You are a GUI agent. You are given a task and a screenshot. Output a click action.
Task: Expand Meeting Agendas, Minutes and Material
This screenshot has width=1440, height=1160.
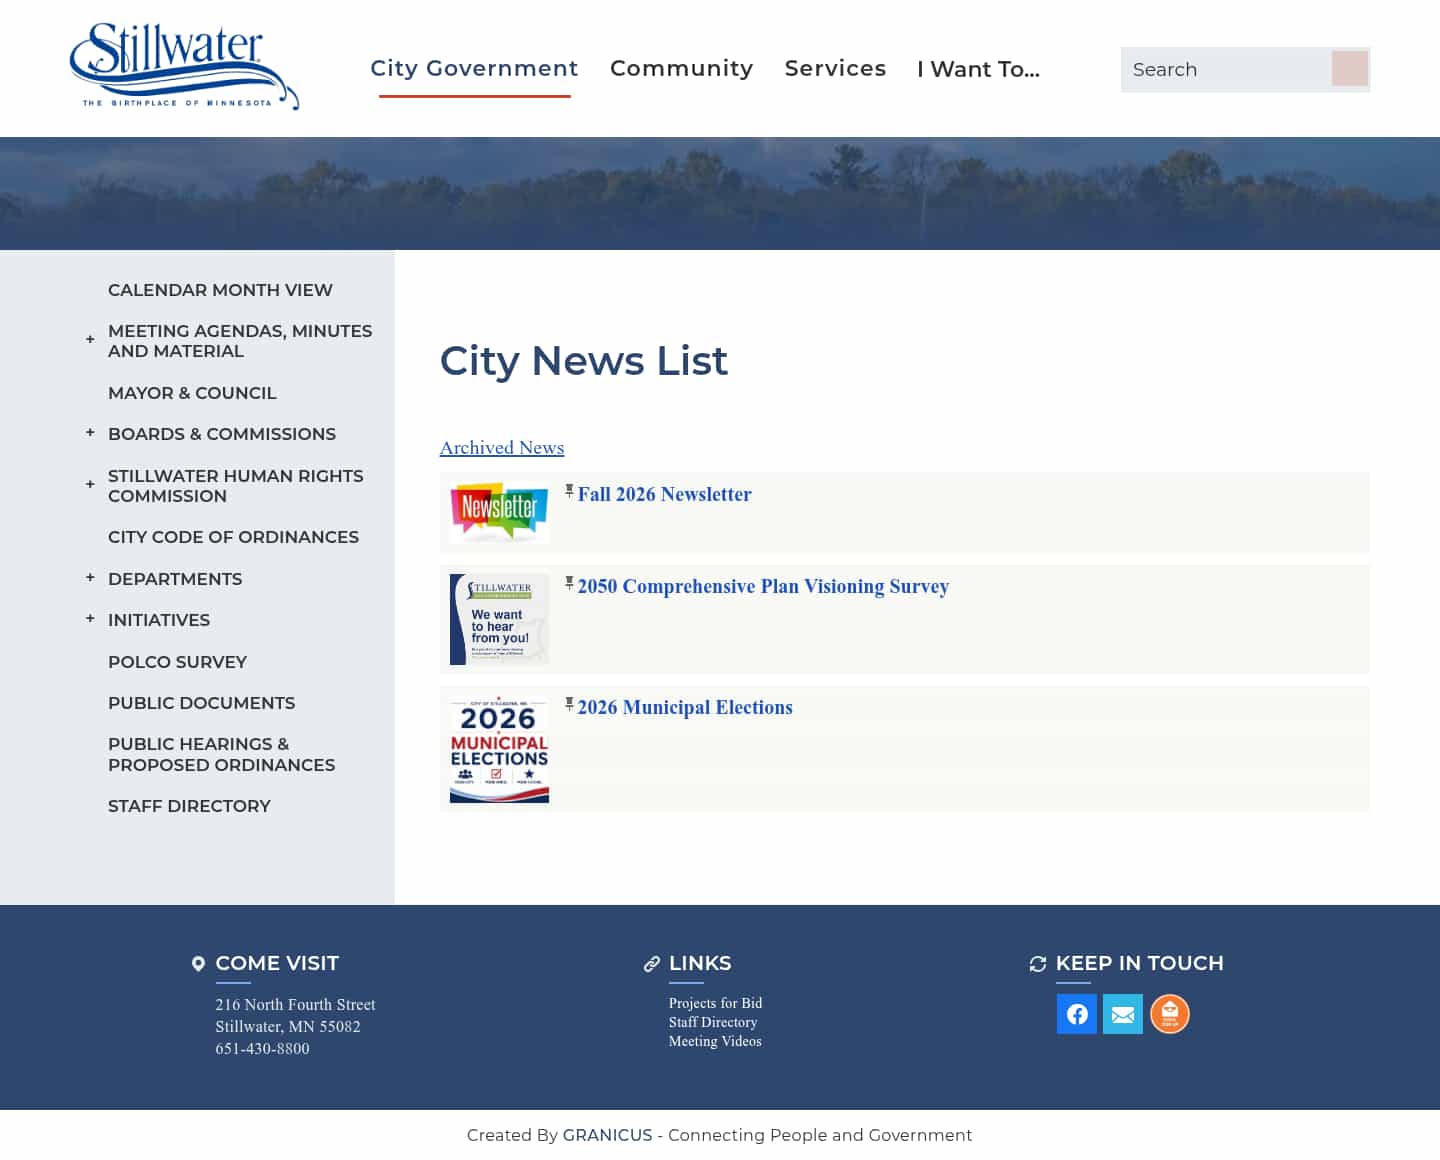point(90,340)
